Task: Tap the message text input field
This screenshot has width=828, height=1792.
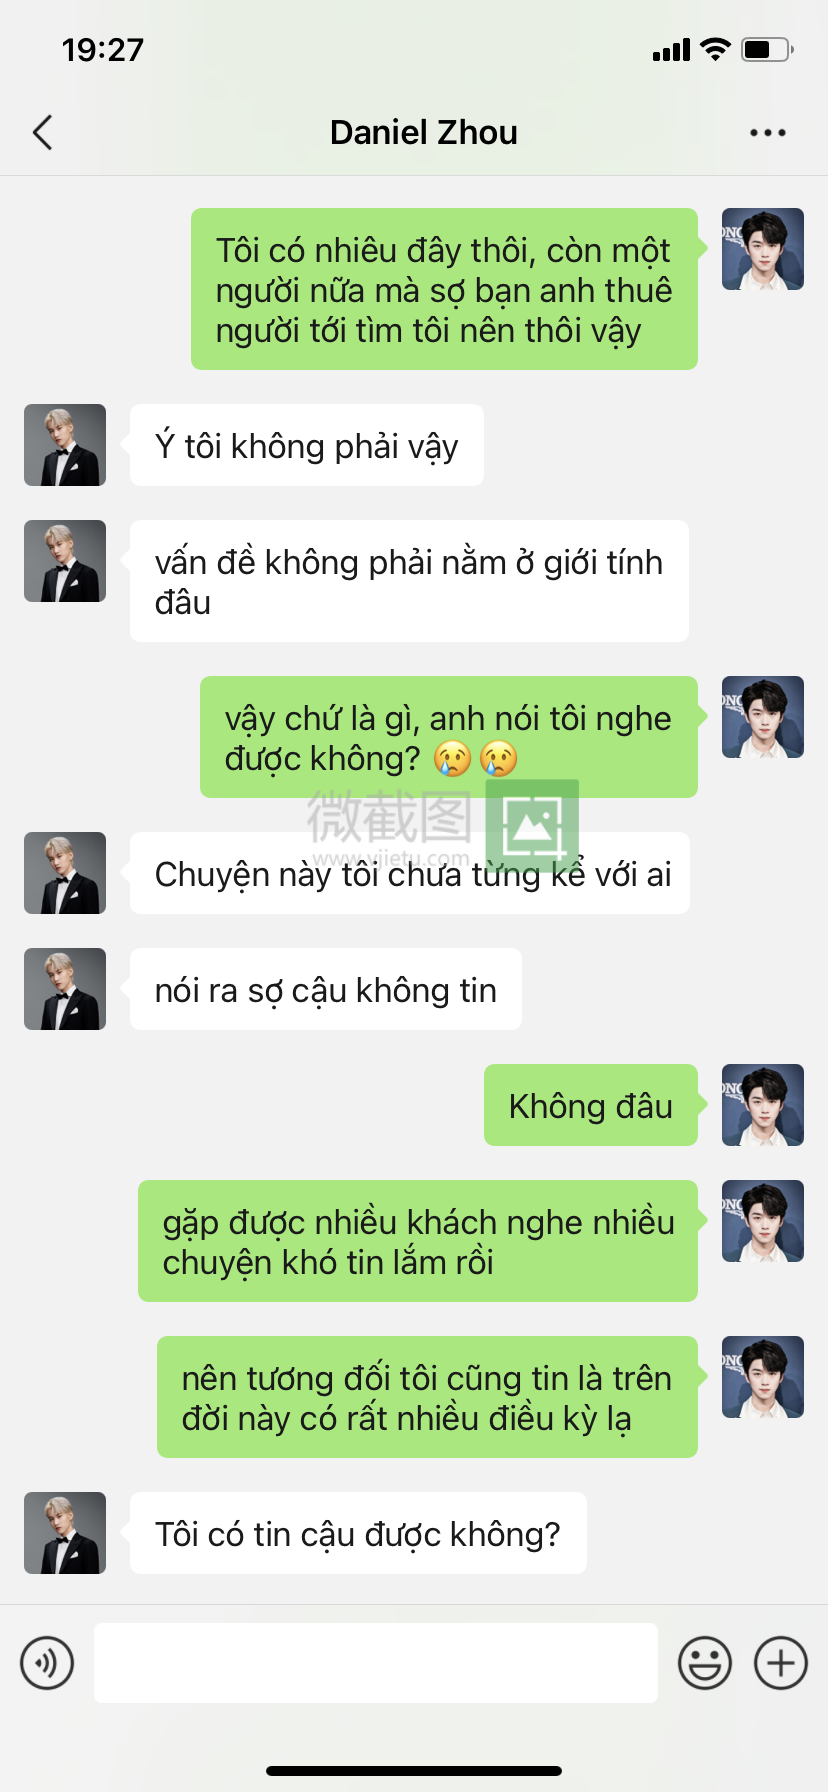Action: pos(376,1663)
